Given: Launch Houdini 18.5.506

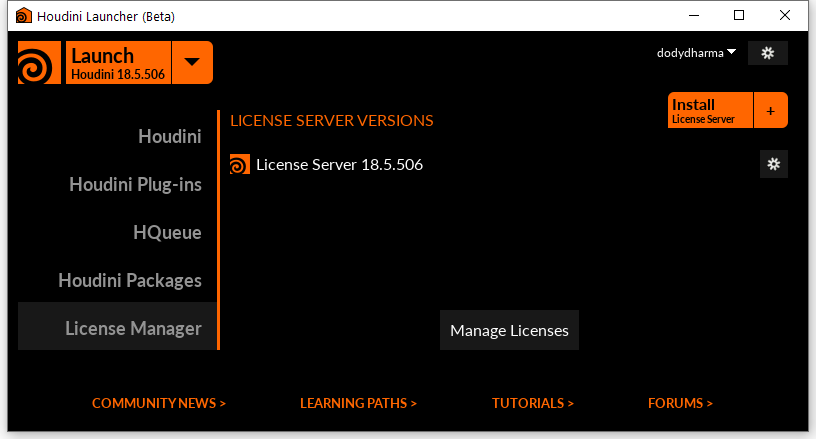Looking at the screenshot, I should point(118,63).
